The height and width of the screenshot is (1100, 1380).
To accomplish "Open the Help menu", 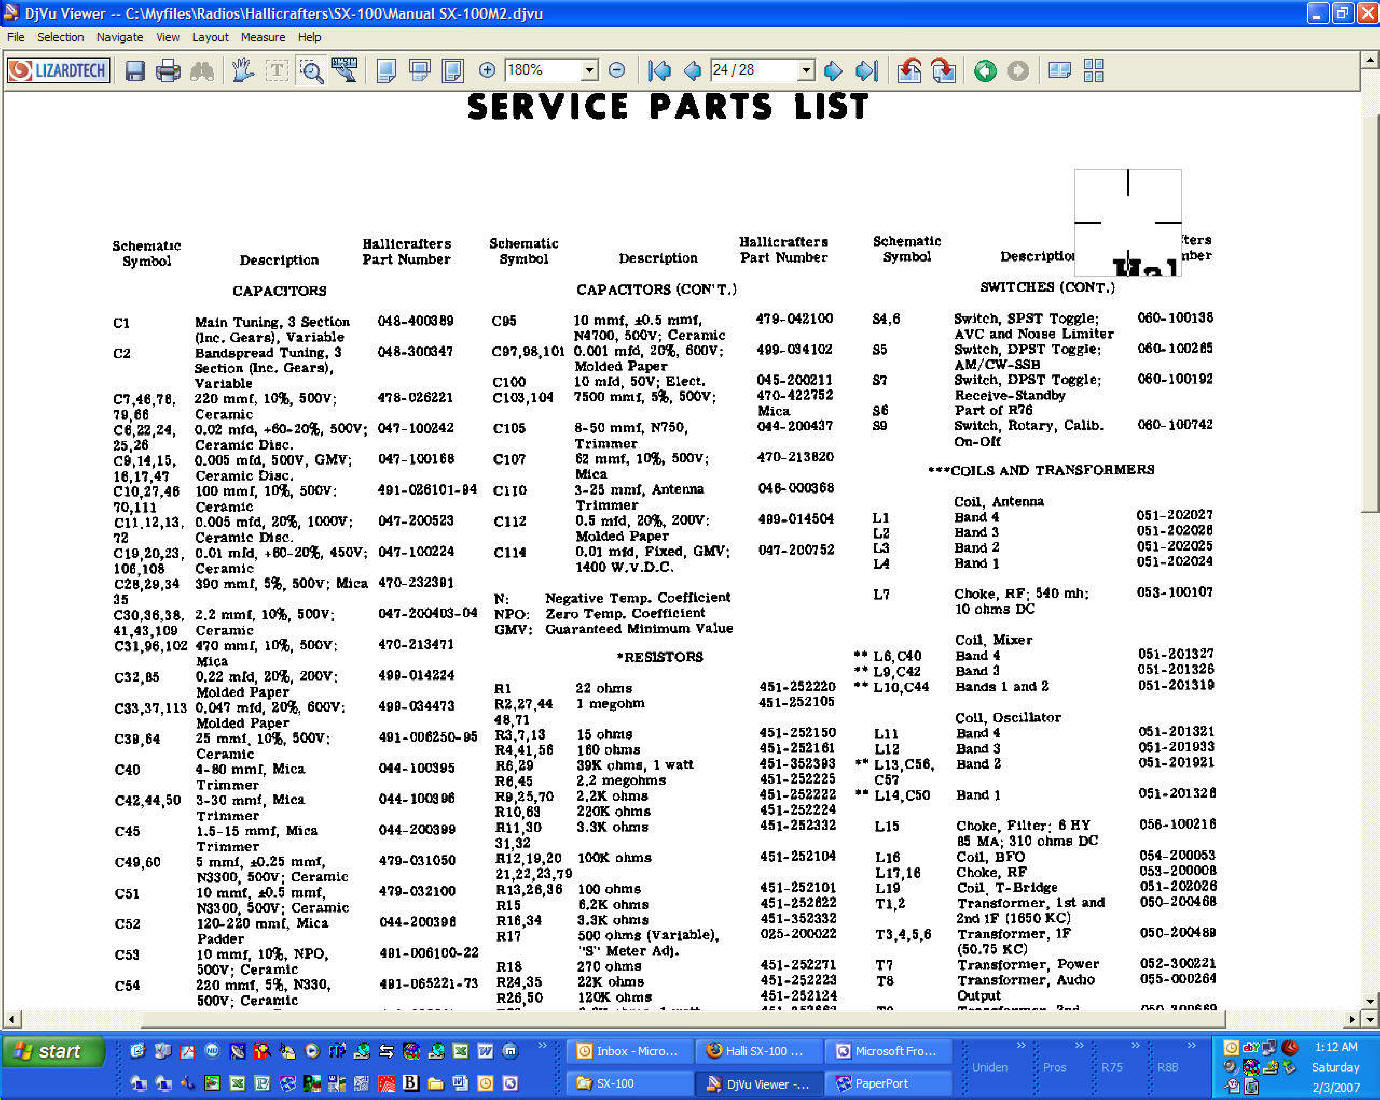I will click(310, 37).
